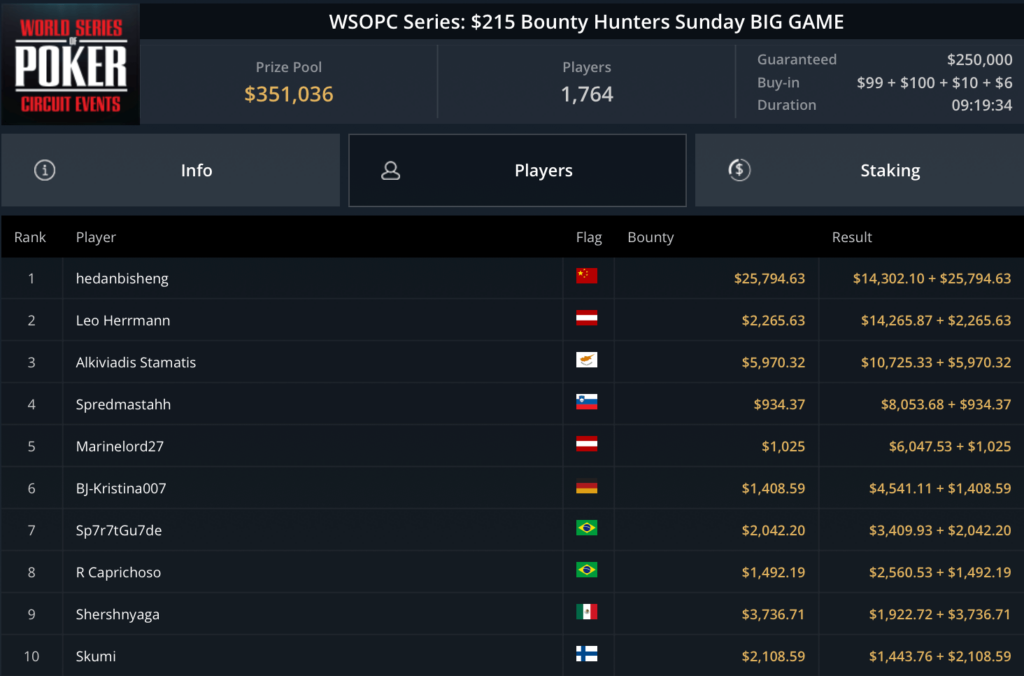Open player Leo Herrmann's entry
Viewport: 1024px width, 676px height.
click(x=123, y=321)
